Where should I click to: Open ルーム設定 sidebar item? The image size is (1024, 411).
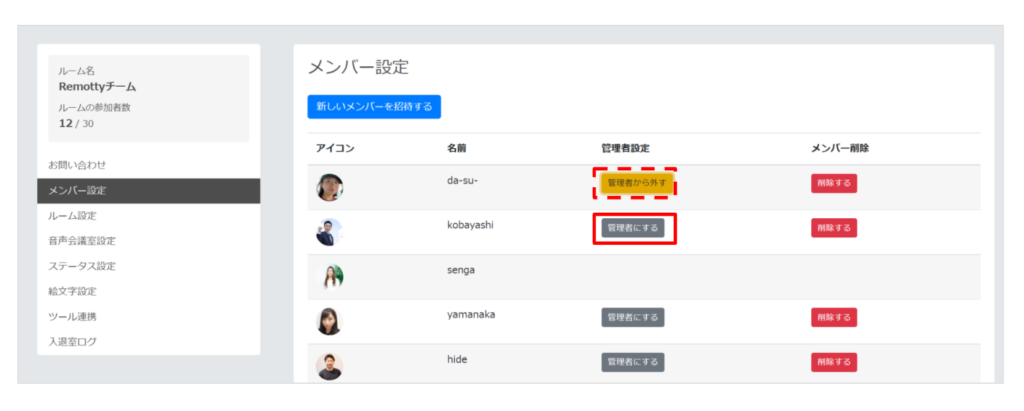[x=149, y=216]
